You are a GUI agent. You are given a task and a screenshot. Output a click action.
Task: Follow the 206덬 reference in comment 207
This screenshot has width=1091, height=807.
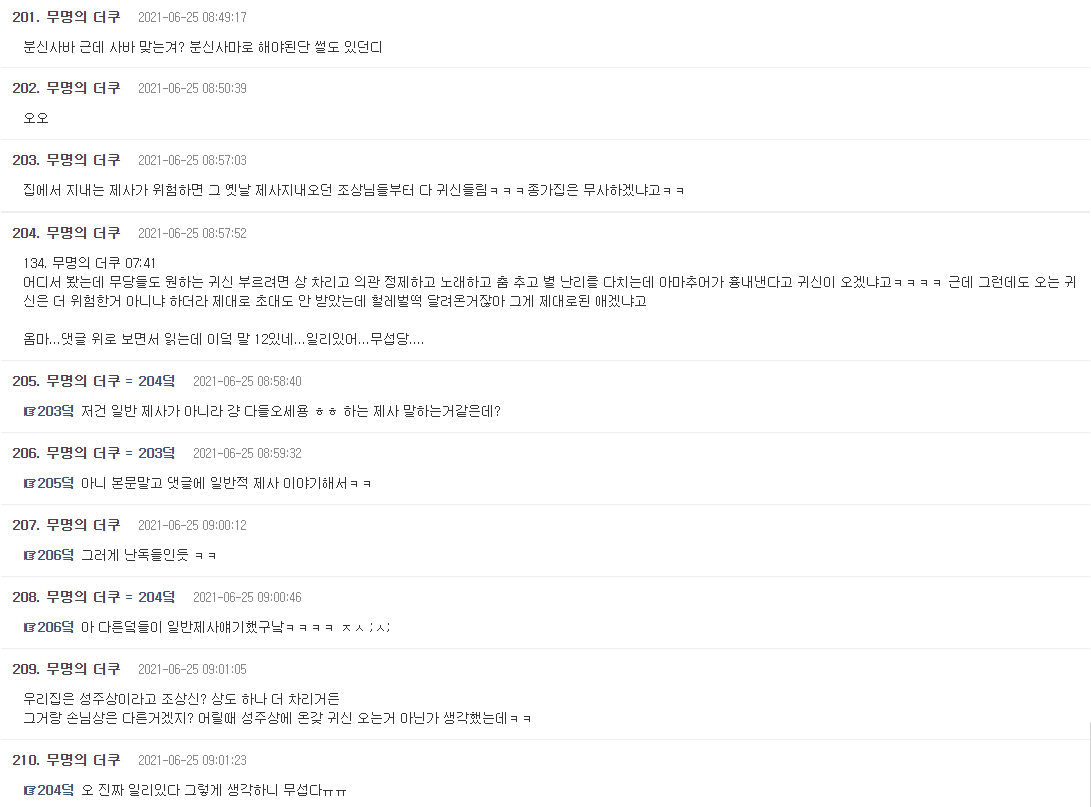[55, 555]
